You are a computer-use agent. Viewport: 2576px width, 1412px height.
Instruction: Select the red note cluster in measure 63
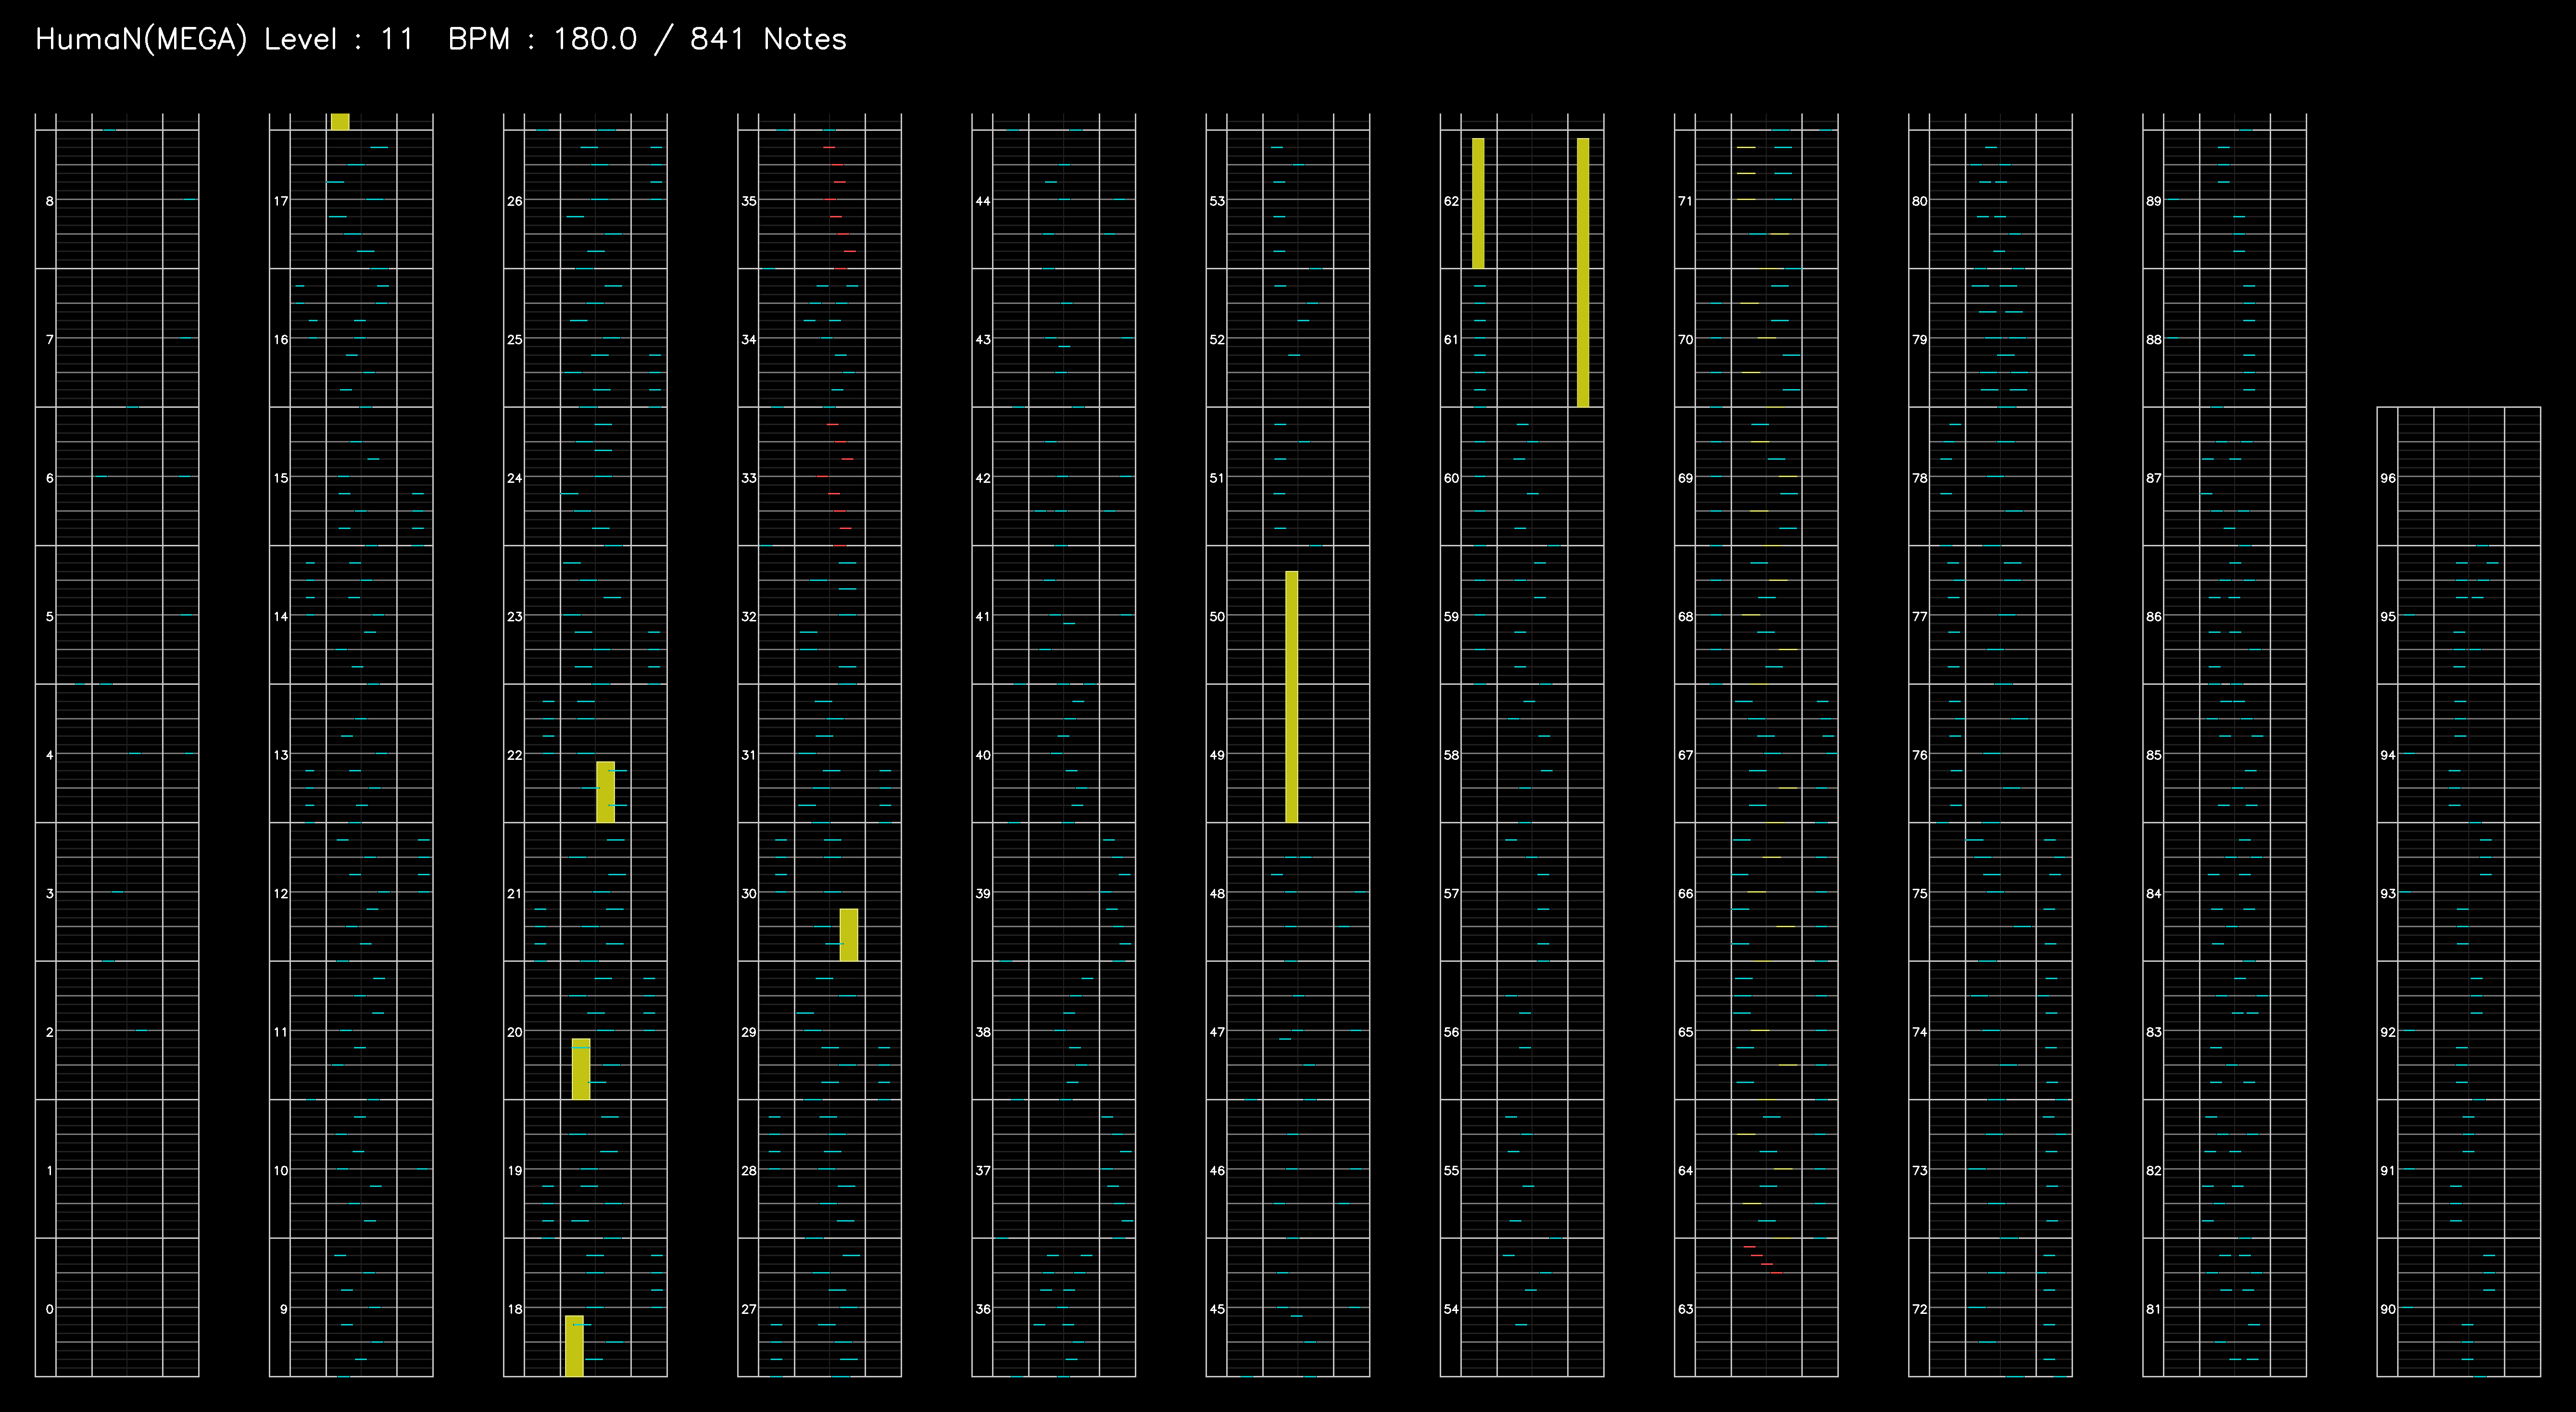coord(1763,1260)
